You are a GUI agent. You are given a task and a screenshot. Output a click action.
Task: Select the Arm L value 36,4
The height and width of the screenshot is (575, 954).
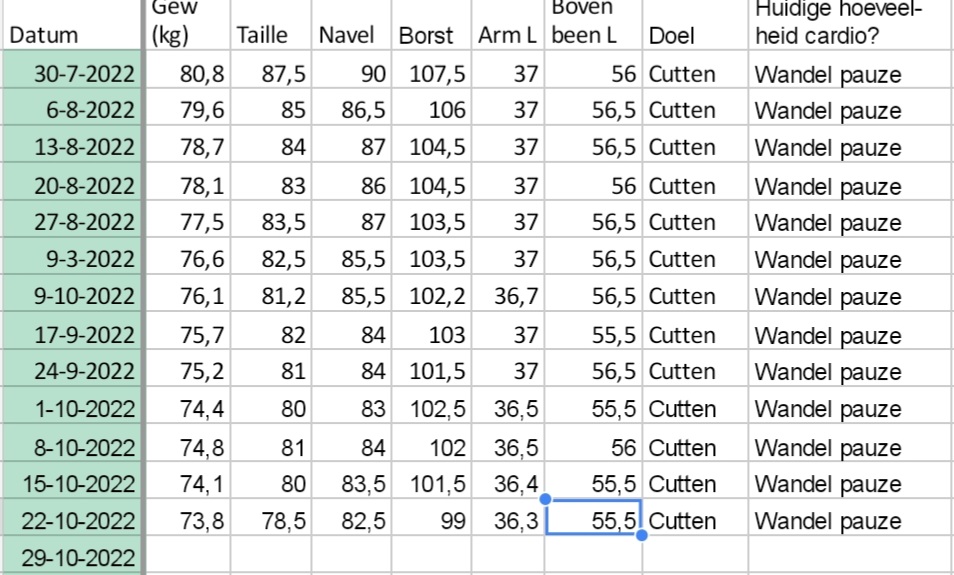(508, 484)
